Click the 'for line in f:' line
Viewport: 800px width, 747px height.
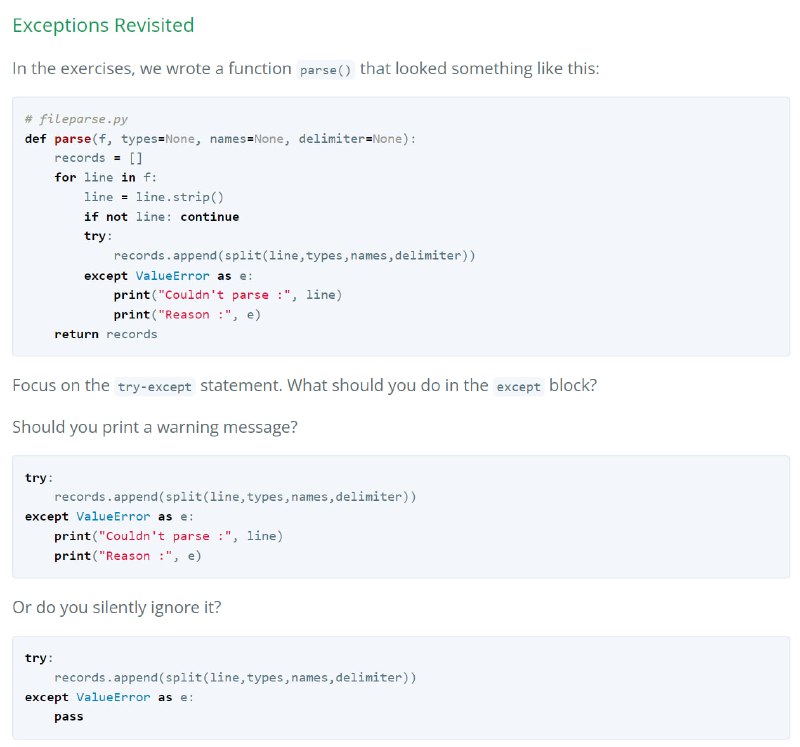point(106,178)
